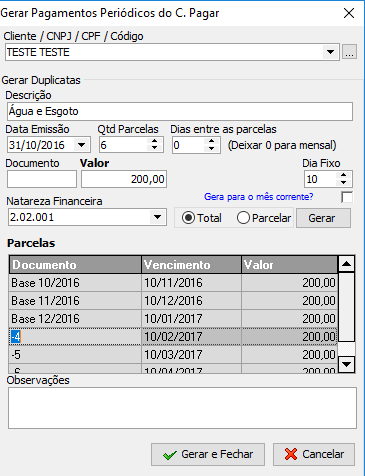Click the 10/01/2017 vencimento cell
The width and height of the screenshot is (365, 476).
pyautogui.click(x=191, y=319)
